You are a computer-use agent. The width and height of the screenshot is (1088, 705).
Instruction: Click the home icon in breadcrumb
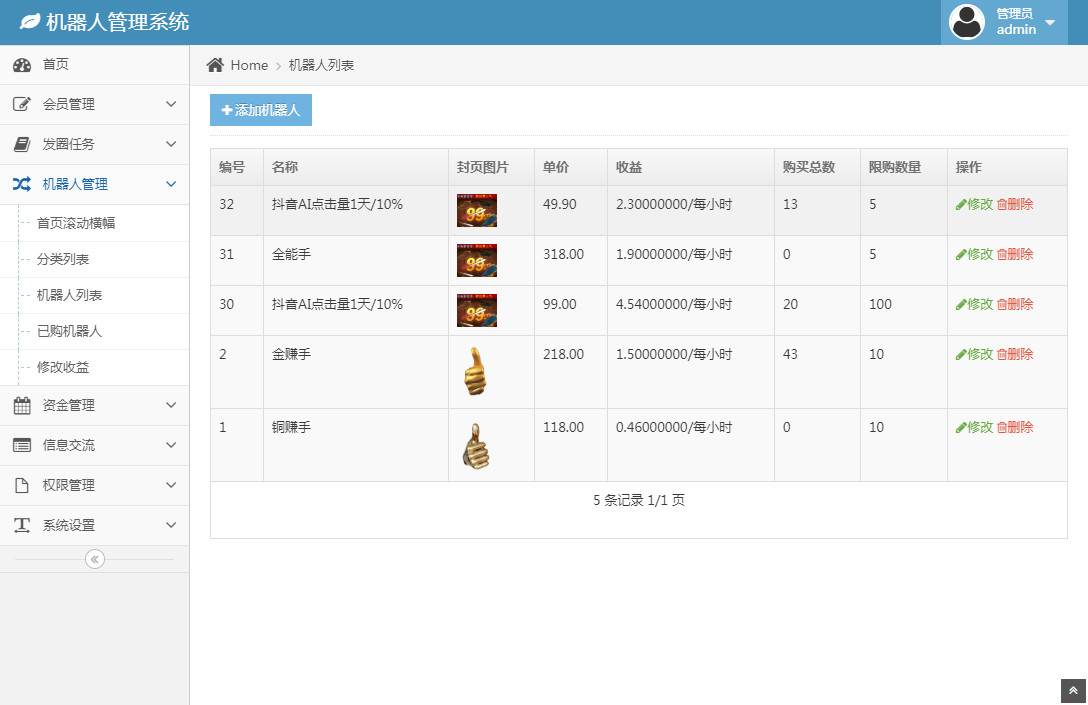(215, 65)
